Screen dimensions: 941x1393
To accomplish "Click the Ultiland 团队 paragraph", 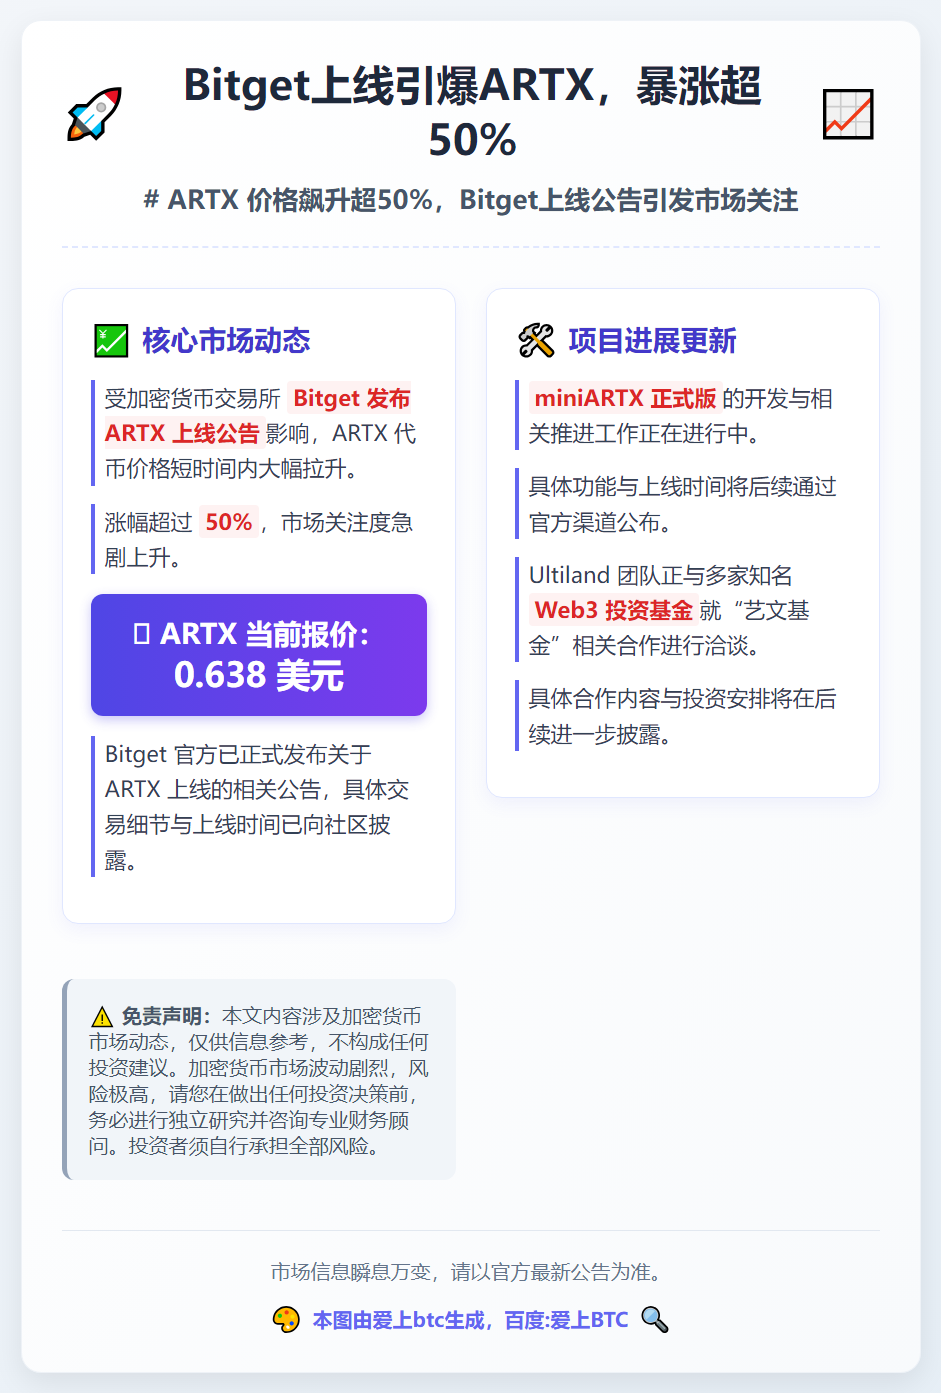I will click(x=682, y=610).
